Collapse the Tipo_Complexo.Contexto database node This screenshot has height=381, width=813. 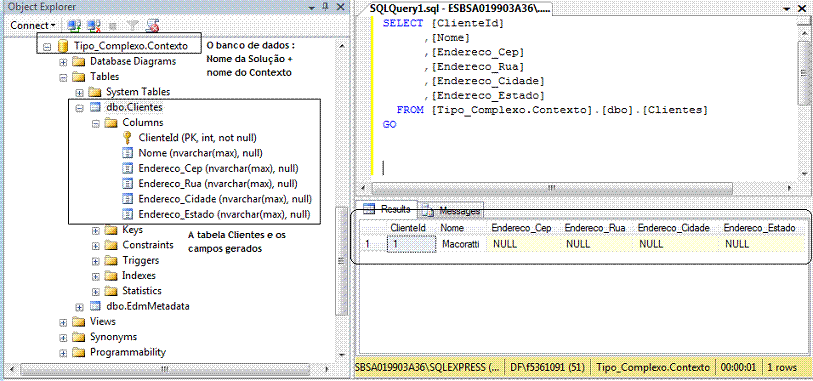tap(47, 47)
